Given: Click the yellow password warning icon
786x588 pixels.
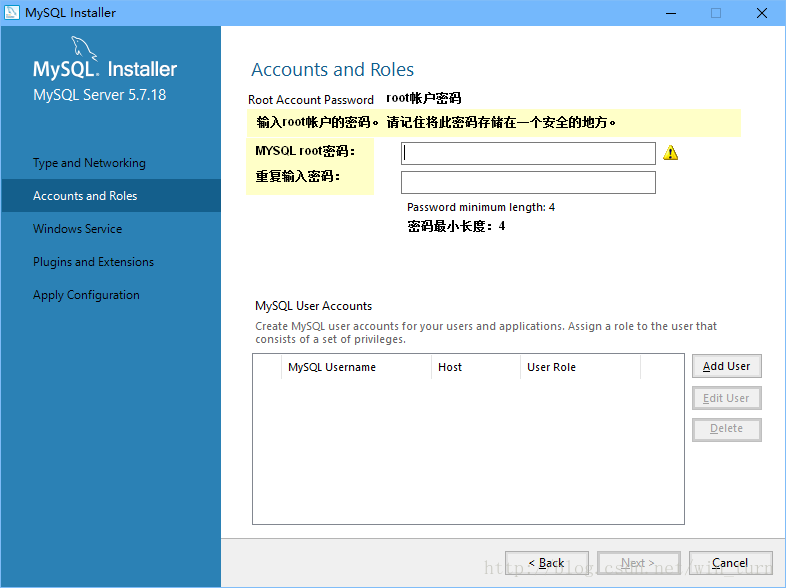Looking at the screenshot, I should tap(670, 153).
